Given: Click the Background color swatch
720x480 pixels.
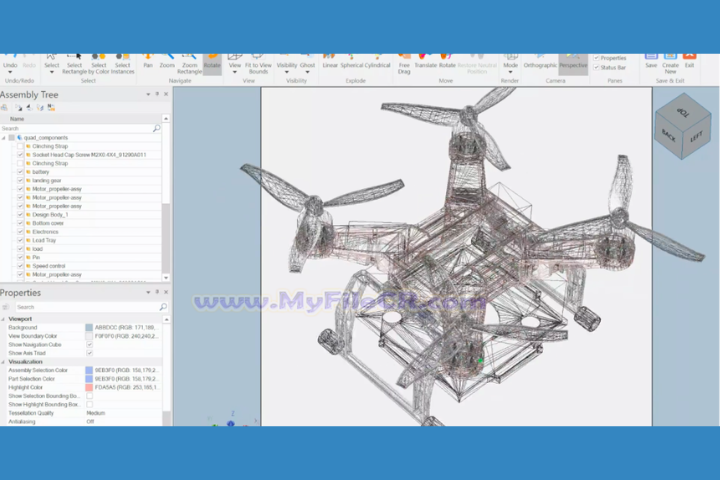Looking at the screenshot, I should pyautogui.click(x=89, y=328).
